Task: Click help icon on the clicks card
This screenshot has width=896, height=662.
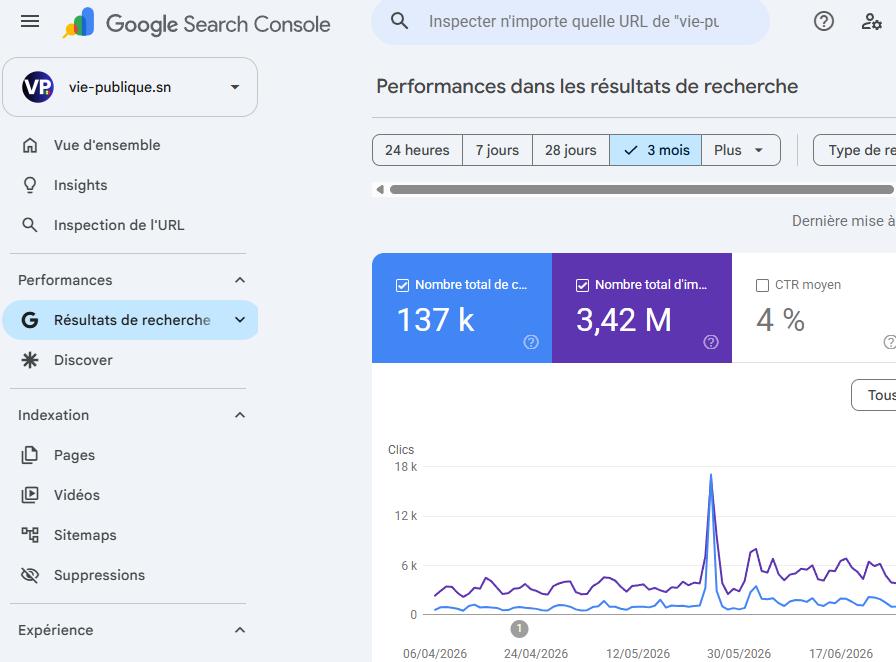Action: pos(531,342)
